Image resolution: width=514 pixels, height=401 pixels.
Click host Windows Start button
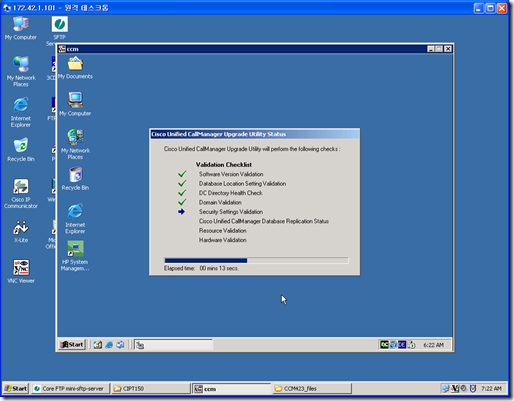click(16, 388)
